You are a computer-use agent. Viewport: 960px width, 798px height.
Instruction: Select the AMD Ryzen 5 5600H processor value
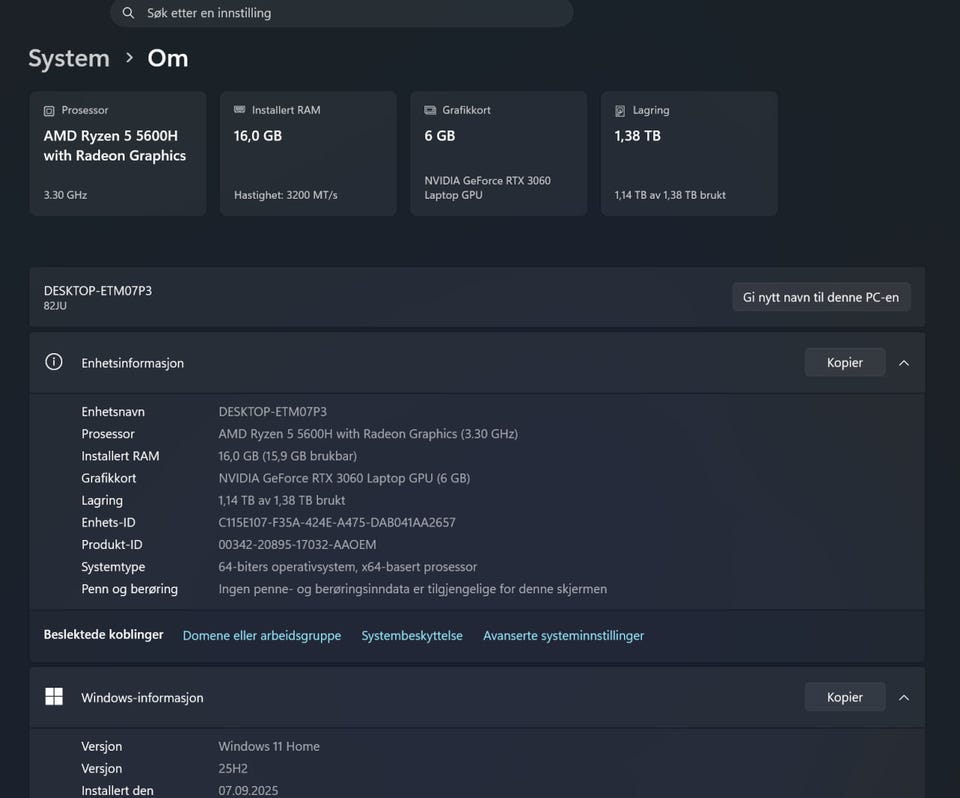[x=368, y=434]
